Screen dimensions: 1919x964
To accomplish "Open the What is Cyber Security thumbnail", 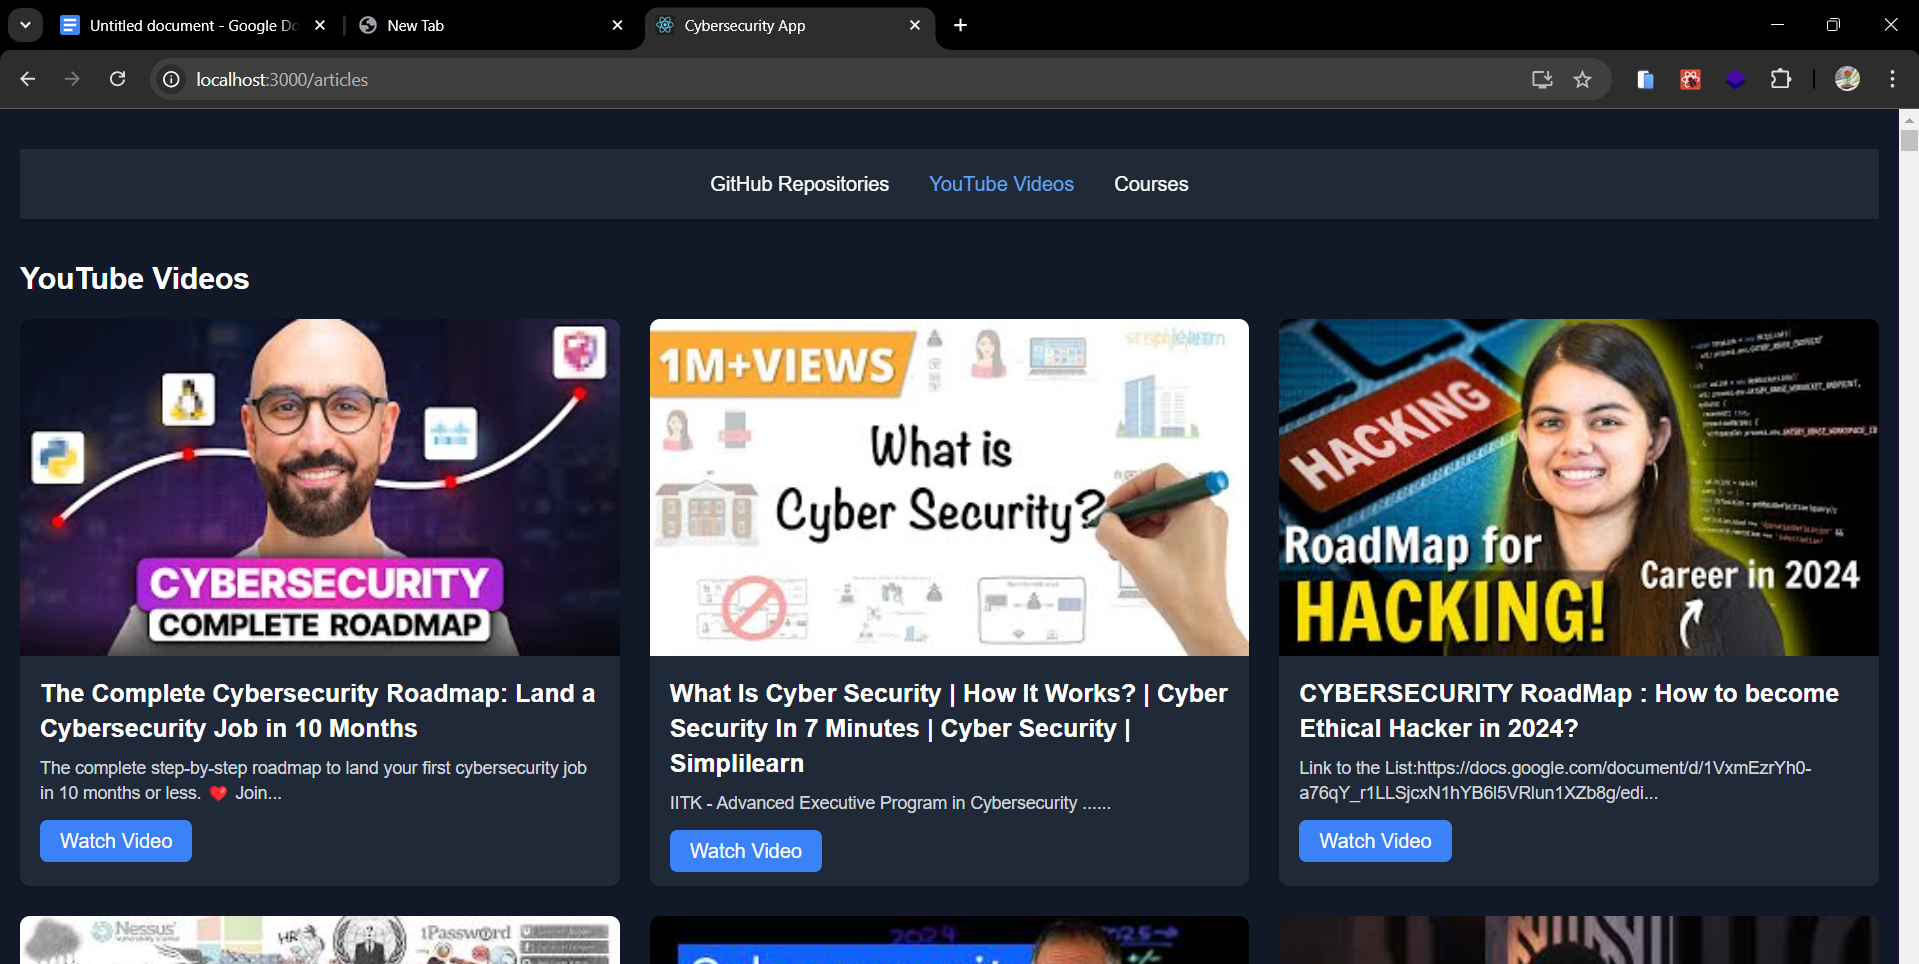I will tap(949, 487).
